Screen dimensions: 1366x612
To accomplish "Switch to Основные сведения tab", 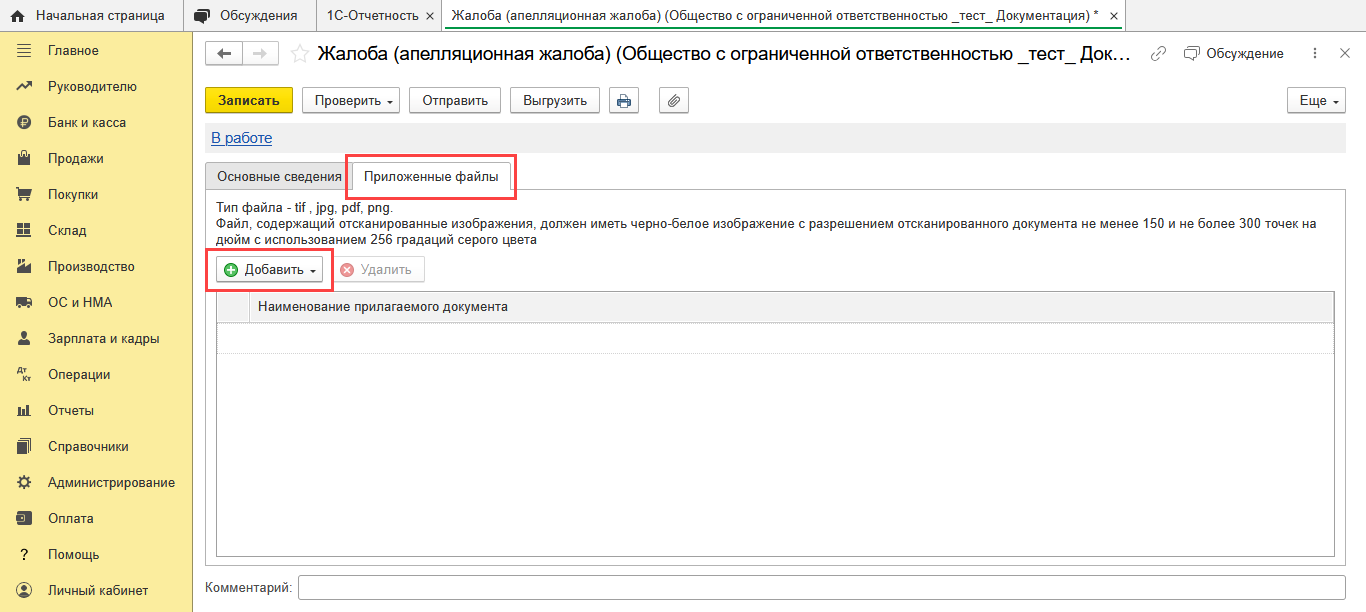I will click(x=279, y=176).
